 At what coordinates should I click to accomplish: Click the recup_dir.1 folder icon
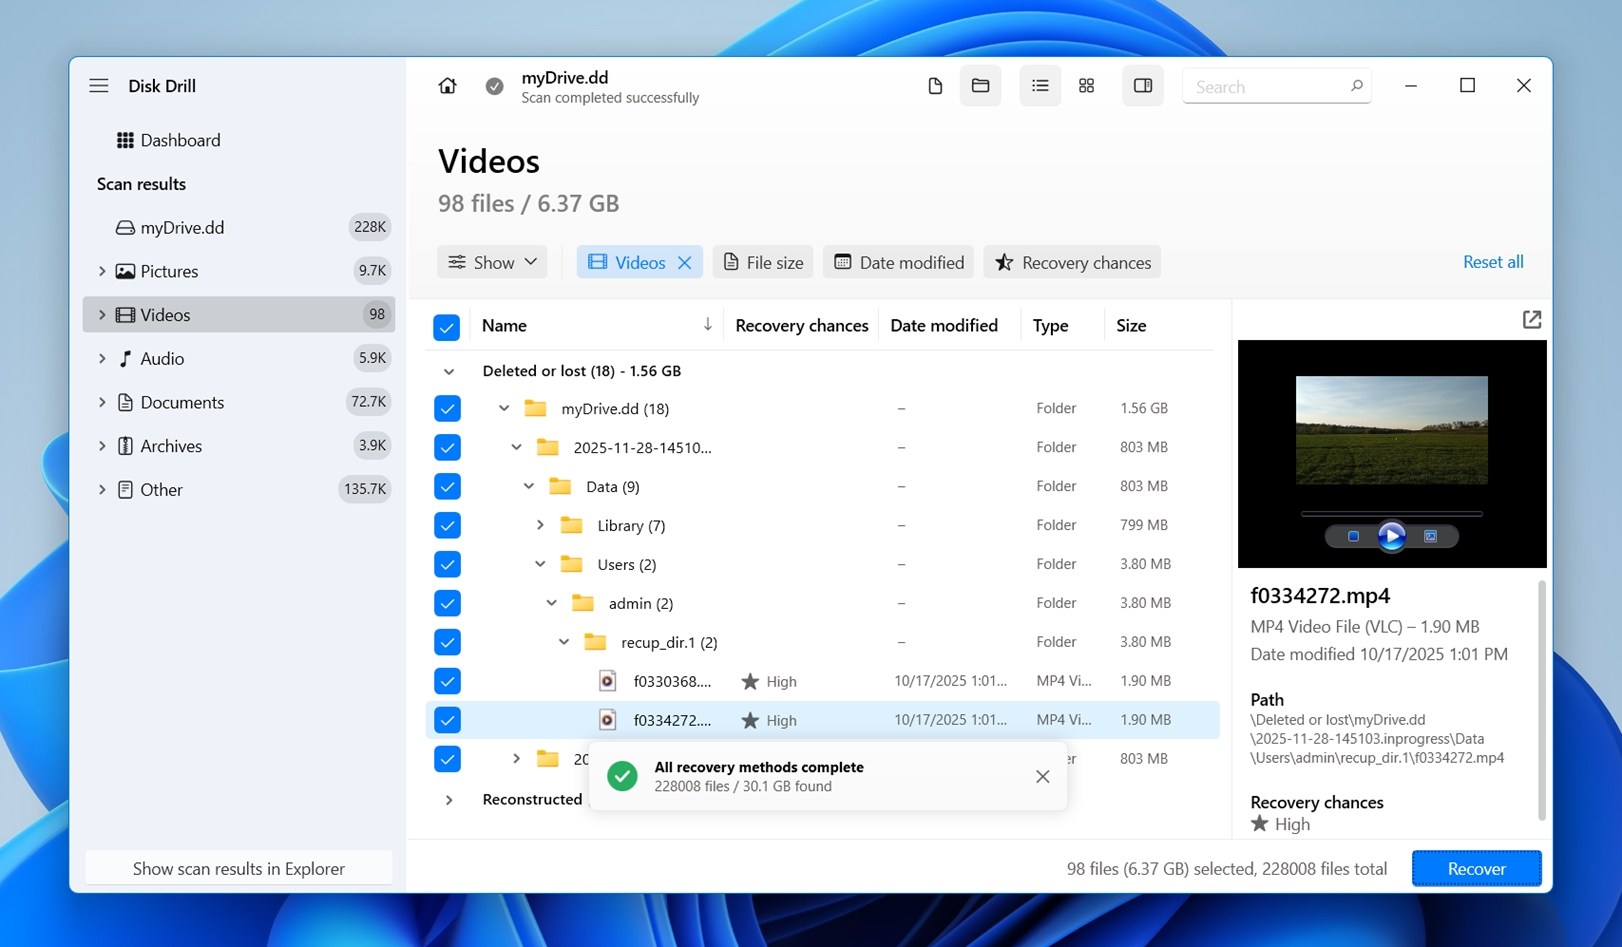click(595, 642)
